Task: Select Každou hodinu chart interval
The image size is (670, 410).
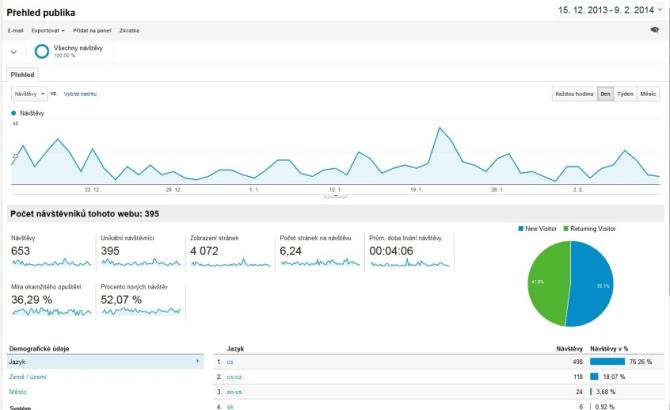Action: (574, 93)
